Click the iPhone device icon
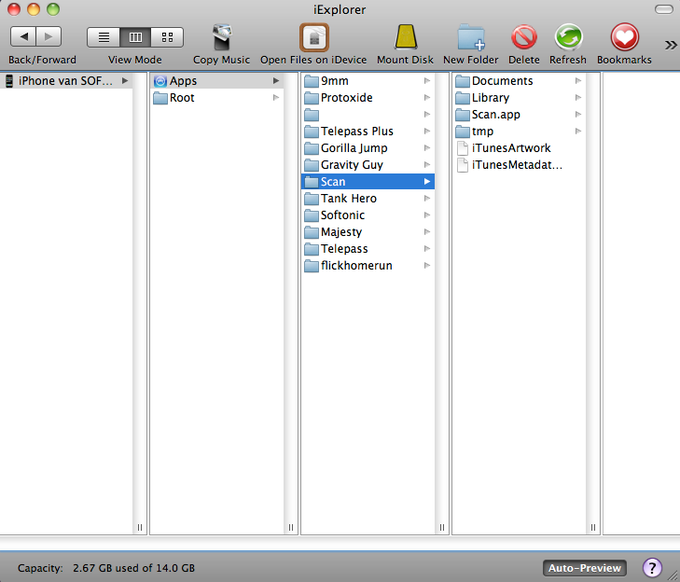 [x=9, y=81]
